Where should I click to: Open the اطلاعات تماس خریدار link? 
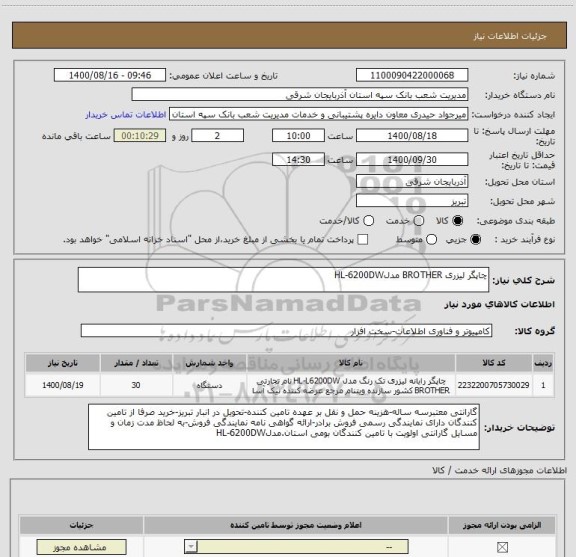click(x=126, y=115)
